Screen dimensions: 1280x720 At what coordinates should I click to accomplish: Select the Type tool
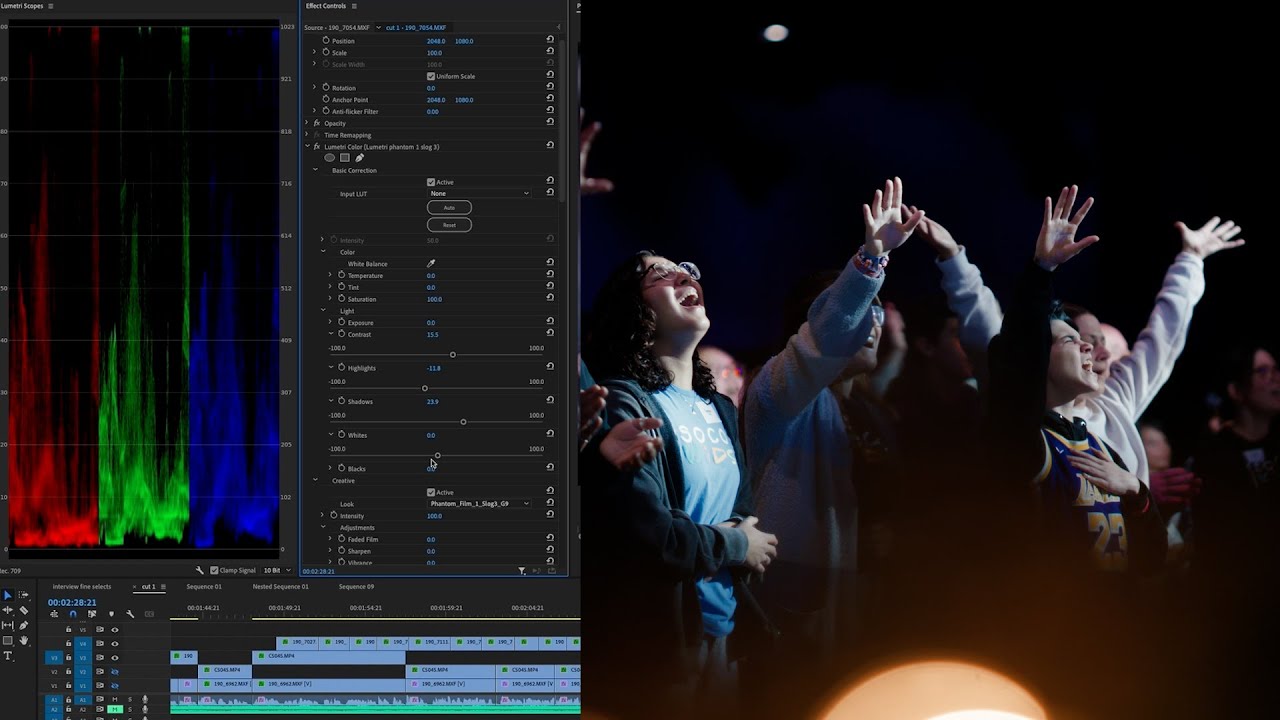tap(7, 656)
